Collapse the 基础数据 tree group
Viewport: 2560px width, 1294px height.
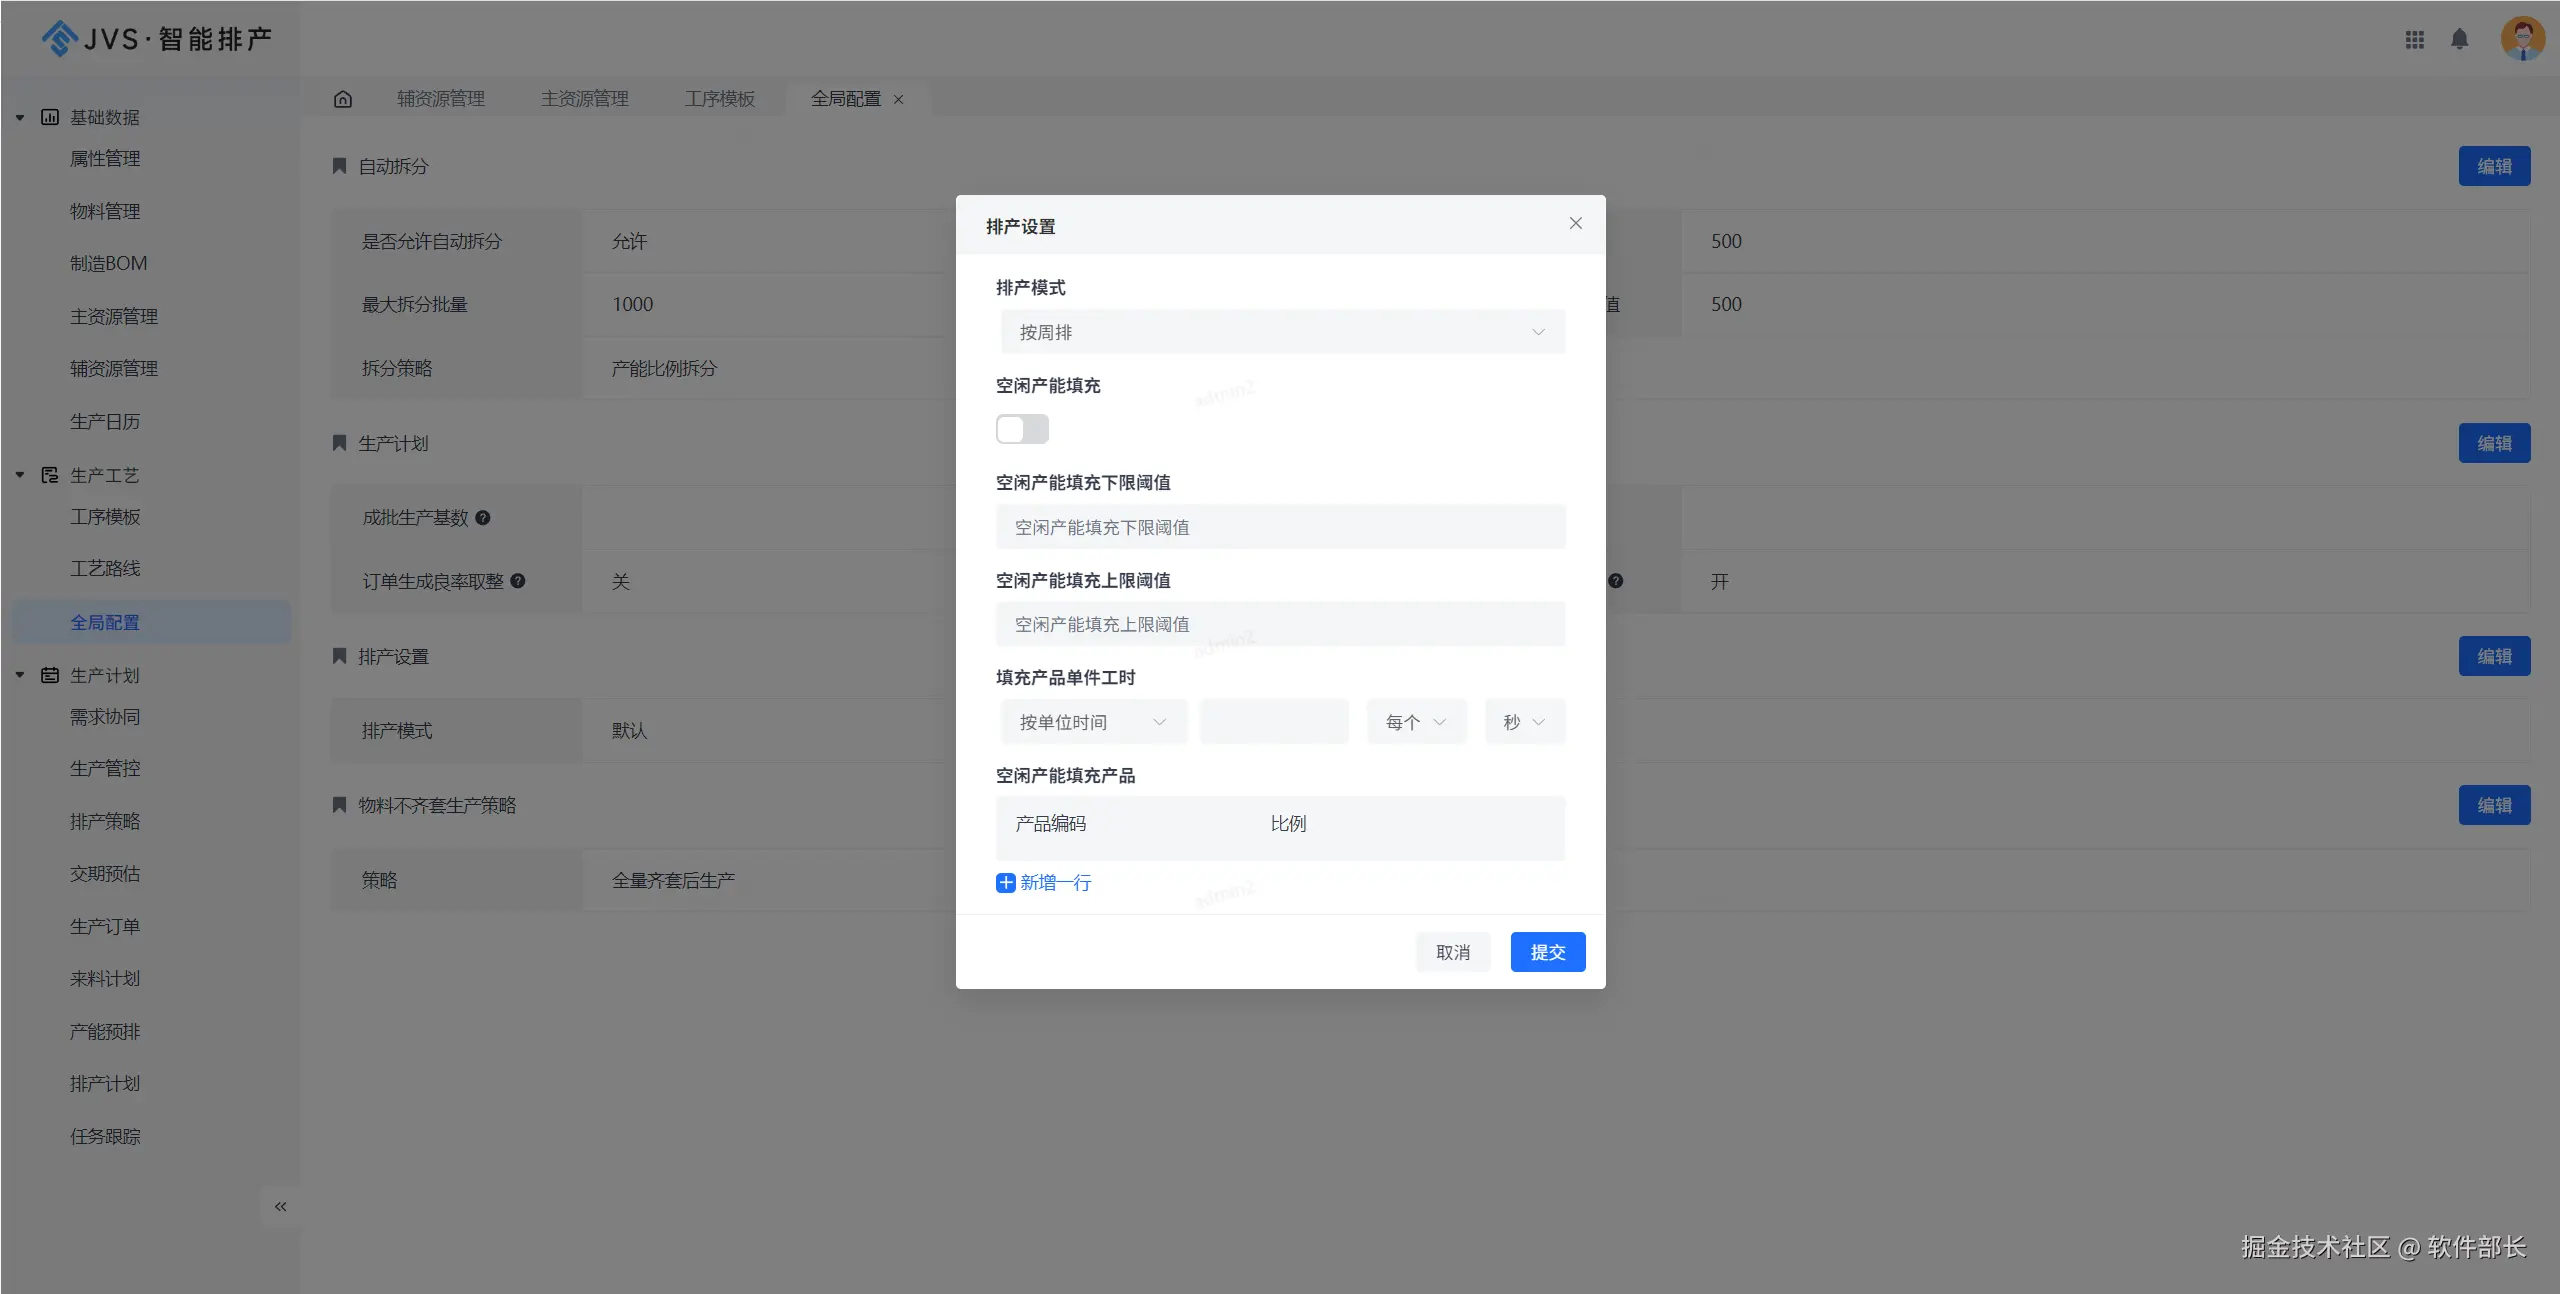20,118
